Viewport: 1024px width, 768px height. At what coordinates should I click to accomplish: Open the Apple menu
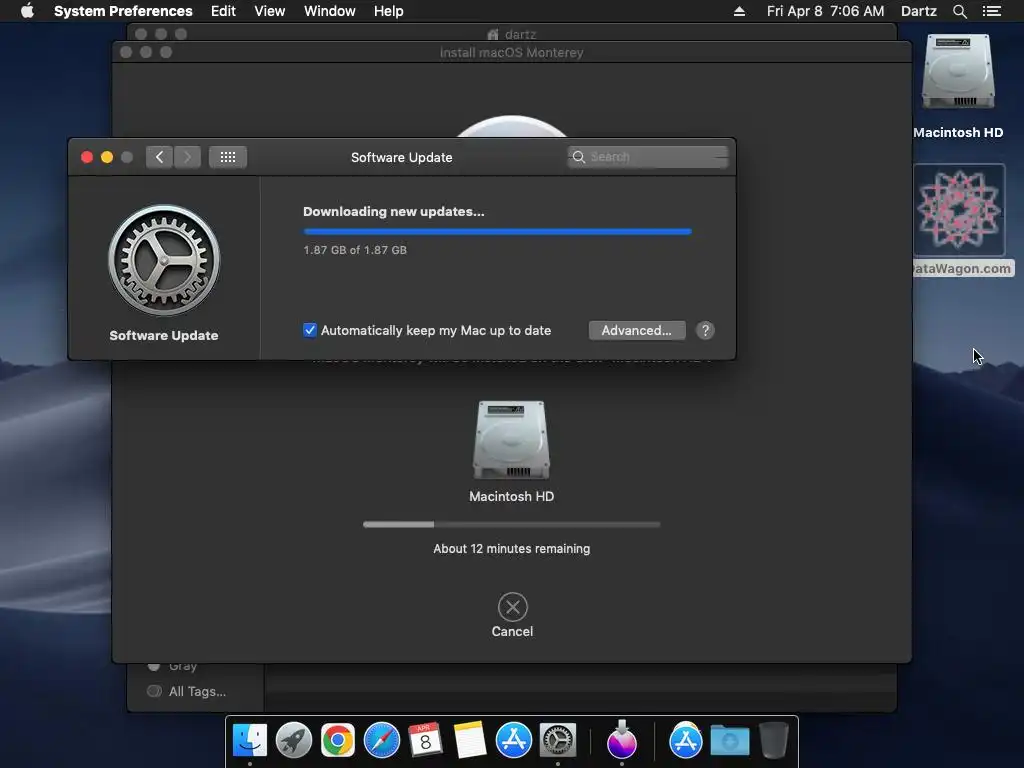[x=27, y=11]
